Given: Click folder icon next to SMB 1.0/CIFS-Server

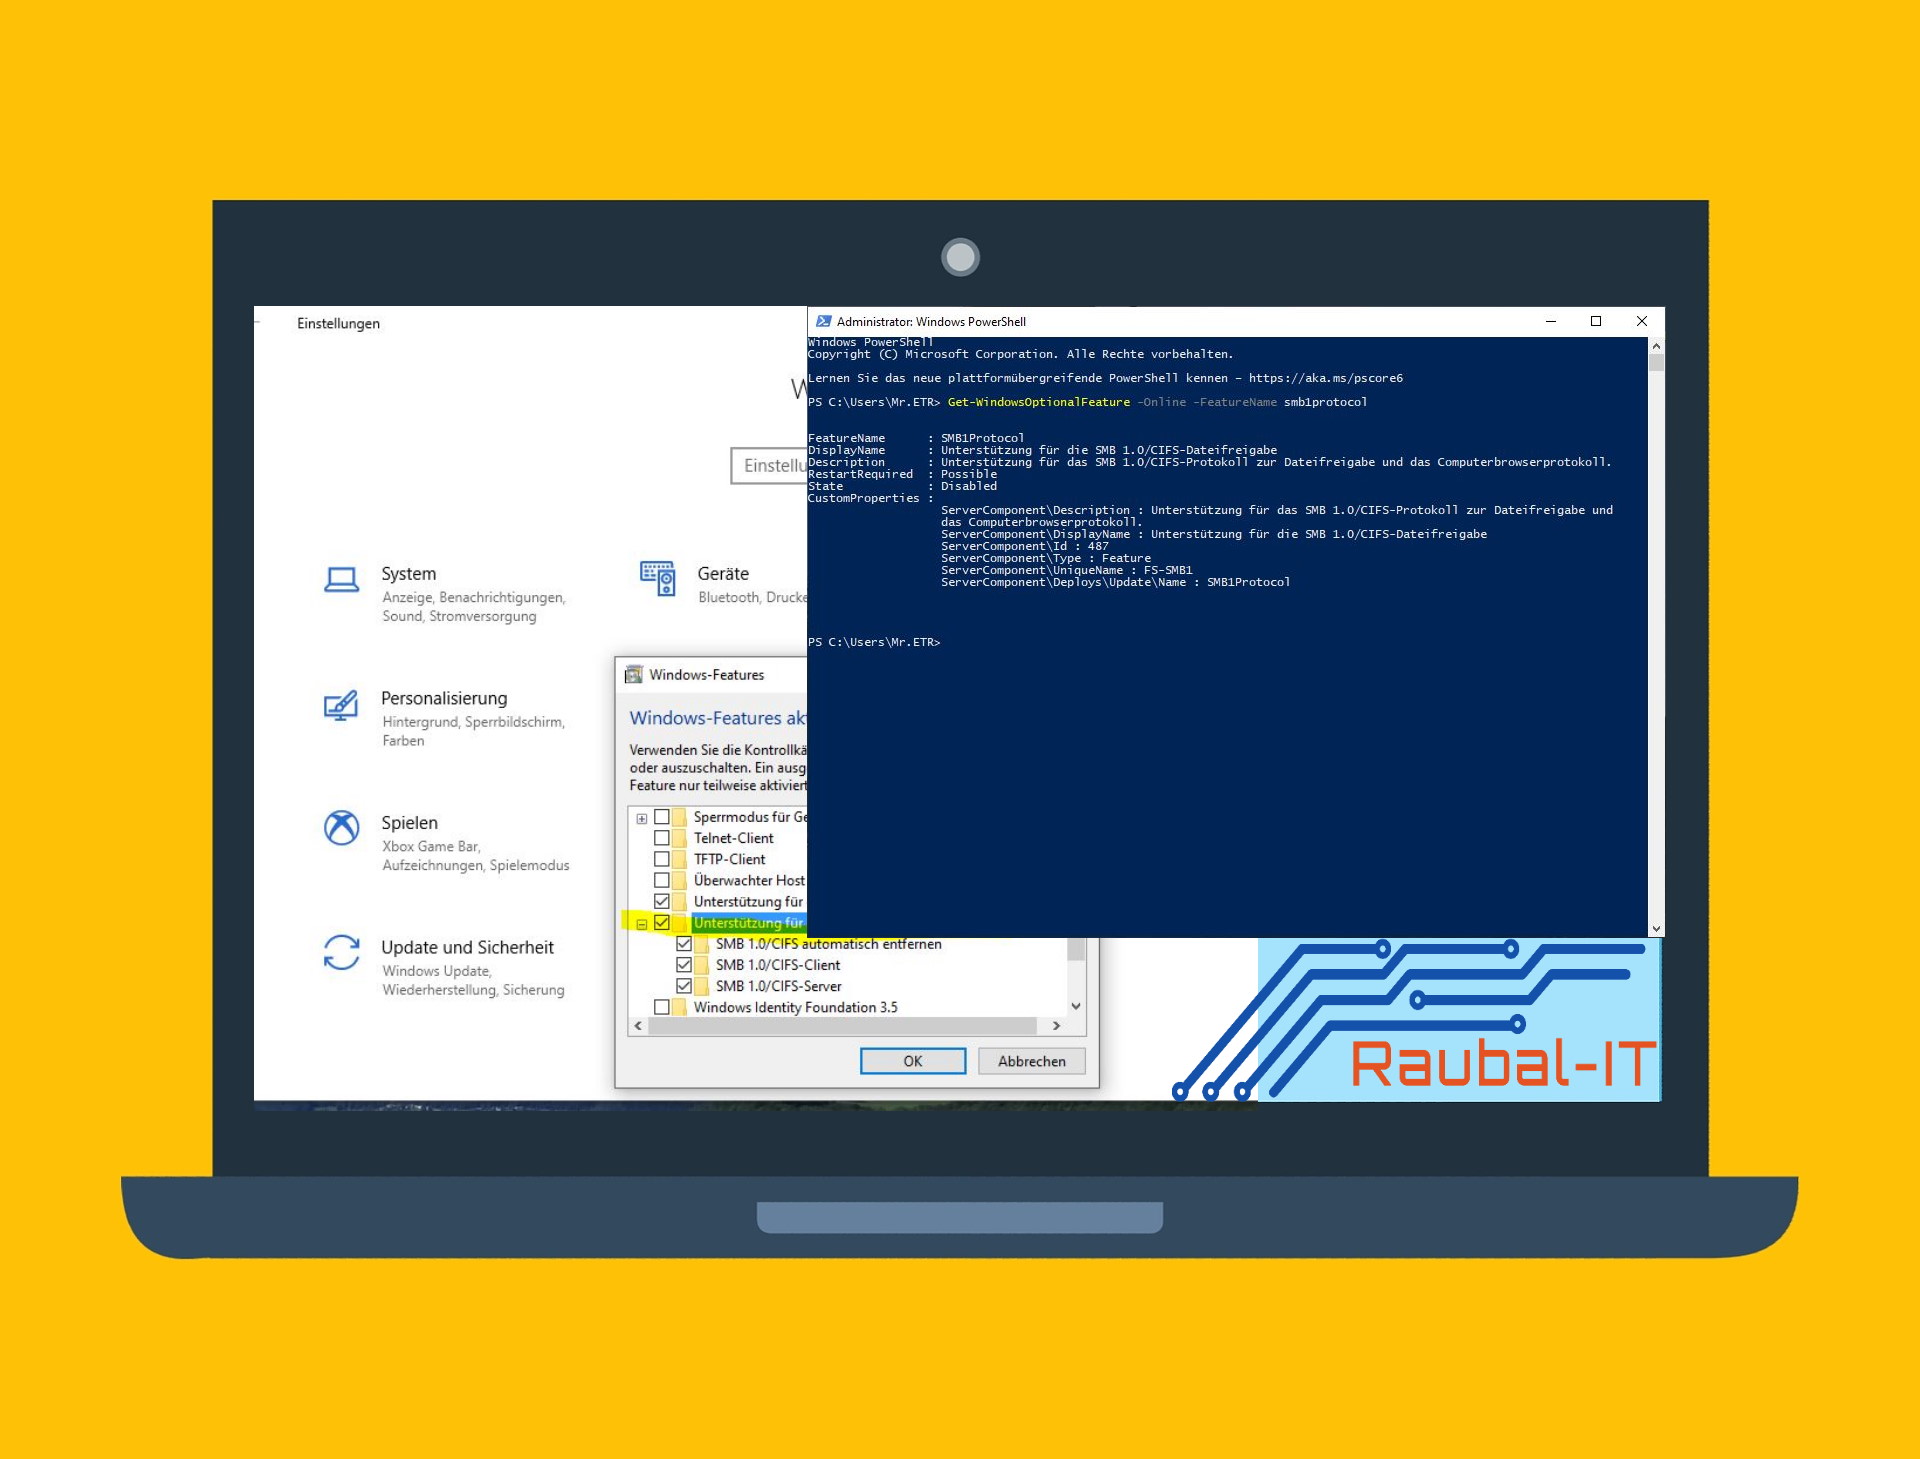Looking at the screenshot, I should coord(702,986).
